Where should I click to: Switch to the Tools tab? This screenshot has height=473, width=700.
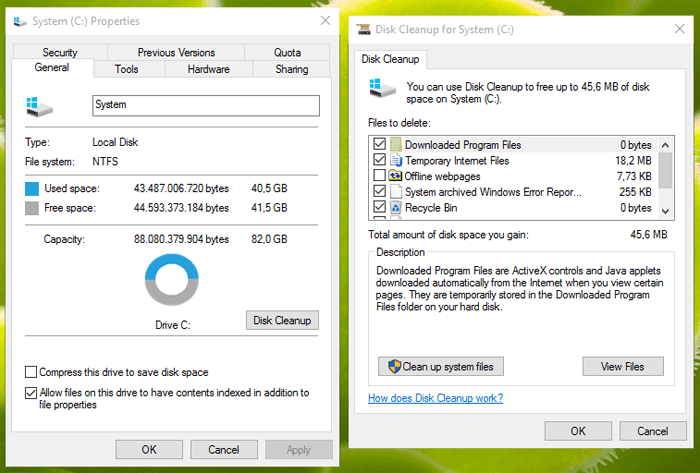click(126, 70)
